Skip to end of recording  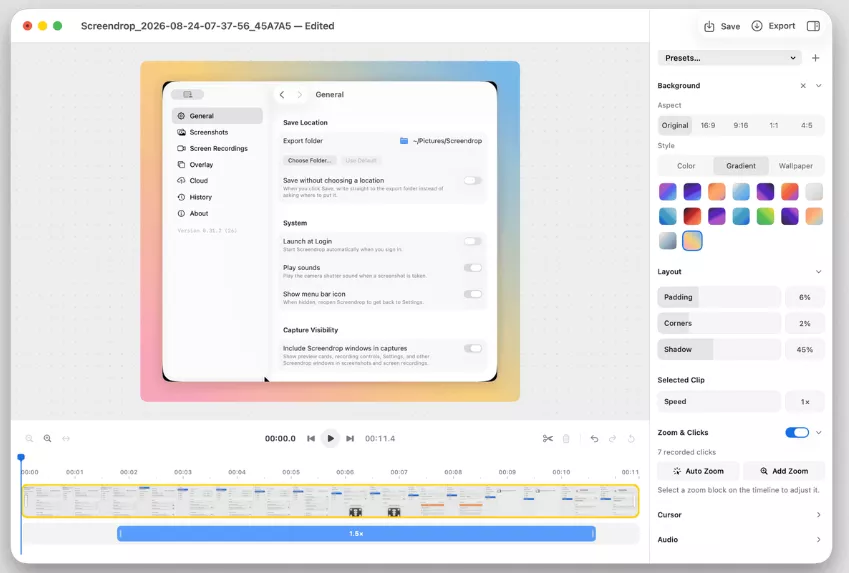(350, 439)
